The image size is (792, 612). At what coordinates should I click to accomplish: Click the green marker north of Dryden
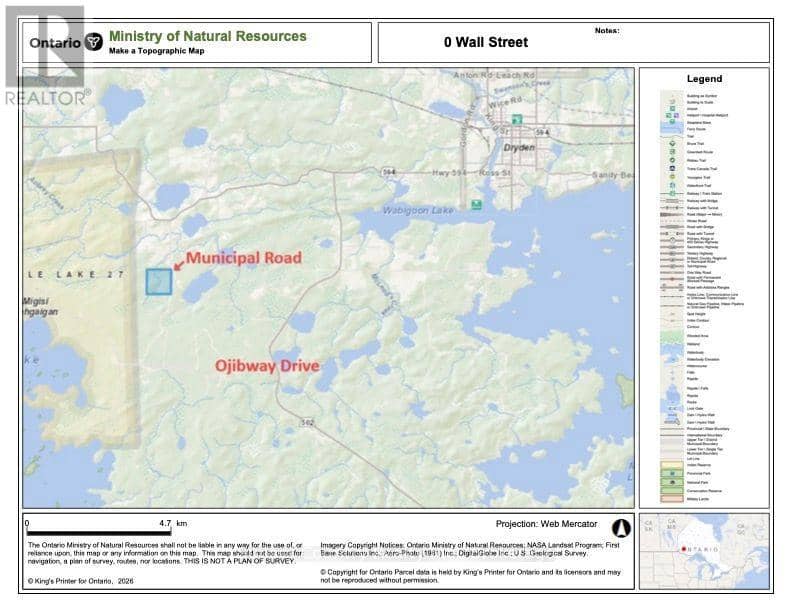[x=516, y=120]
